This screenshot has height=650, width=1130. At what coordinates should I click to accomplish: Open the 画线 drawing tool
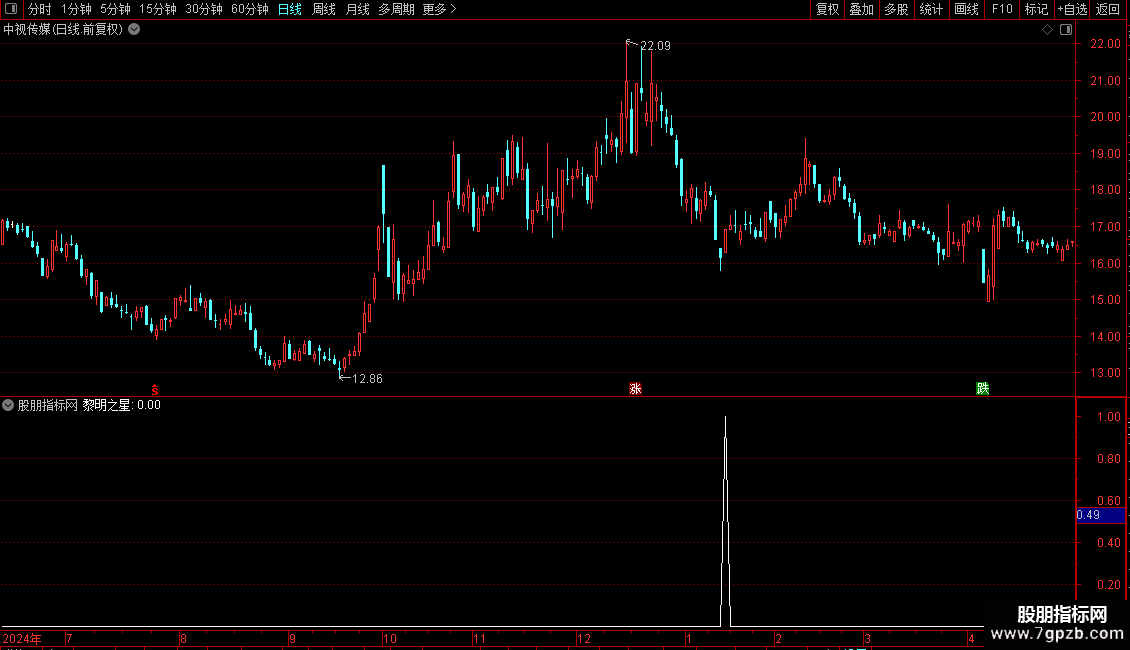click(966, 9)
